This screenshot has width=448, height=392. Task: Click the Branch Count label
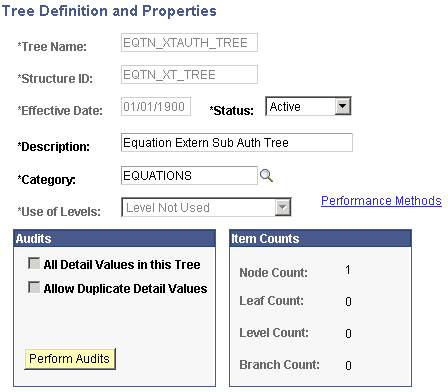point(279,365)
